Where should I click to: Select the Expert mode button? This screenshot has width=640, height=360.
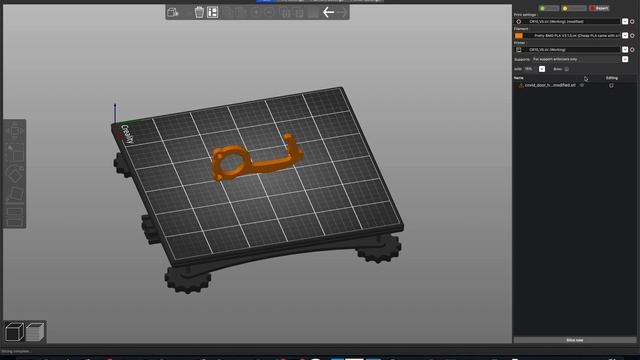pyautogui.click(x=599, y=8)
